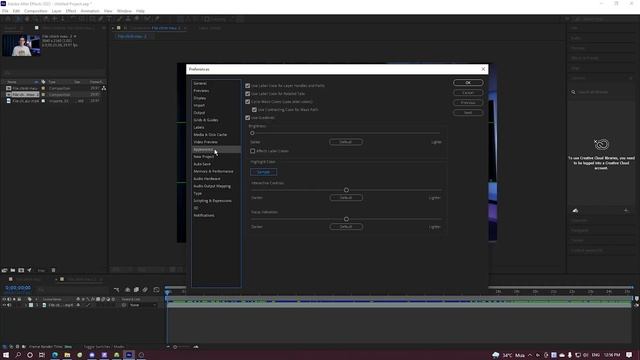The width and height of the screenshot is (640, 360).
Task: Click Highlight Color Sample swatch
Action: tap(263, 172)
